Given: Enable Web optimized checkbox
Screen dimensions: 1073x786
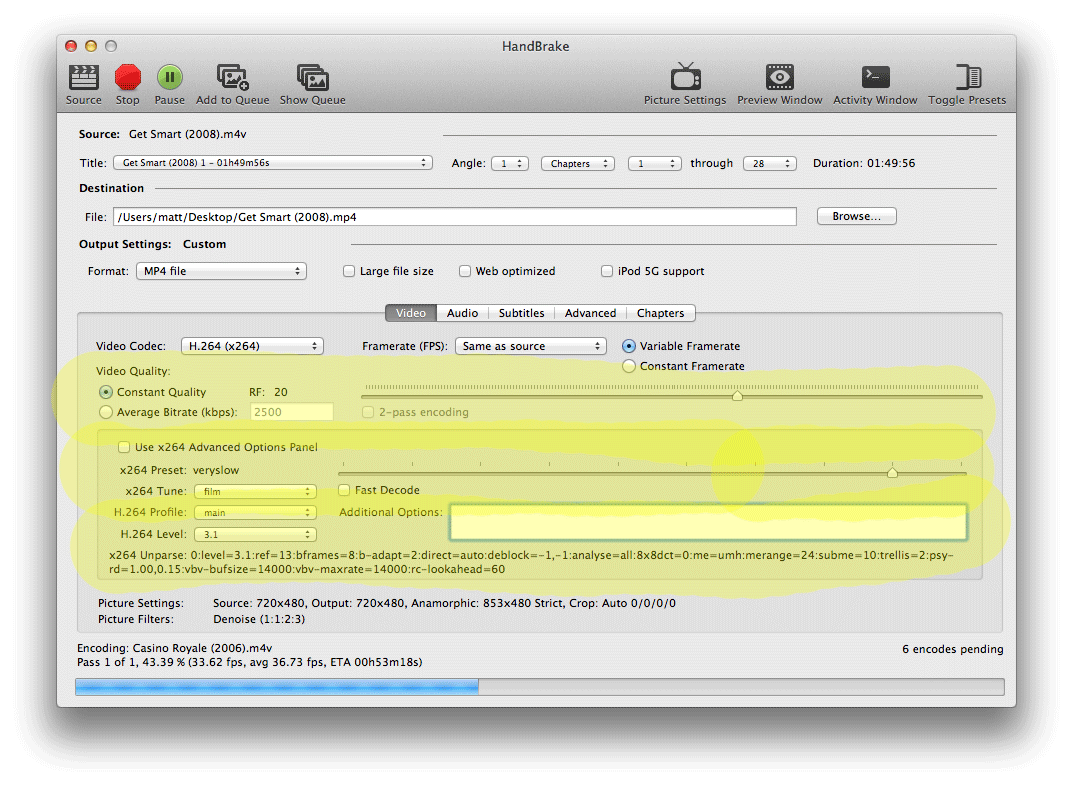Looking at the screenshot, I should point(465,271).
